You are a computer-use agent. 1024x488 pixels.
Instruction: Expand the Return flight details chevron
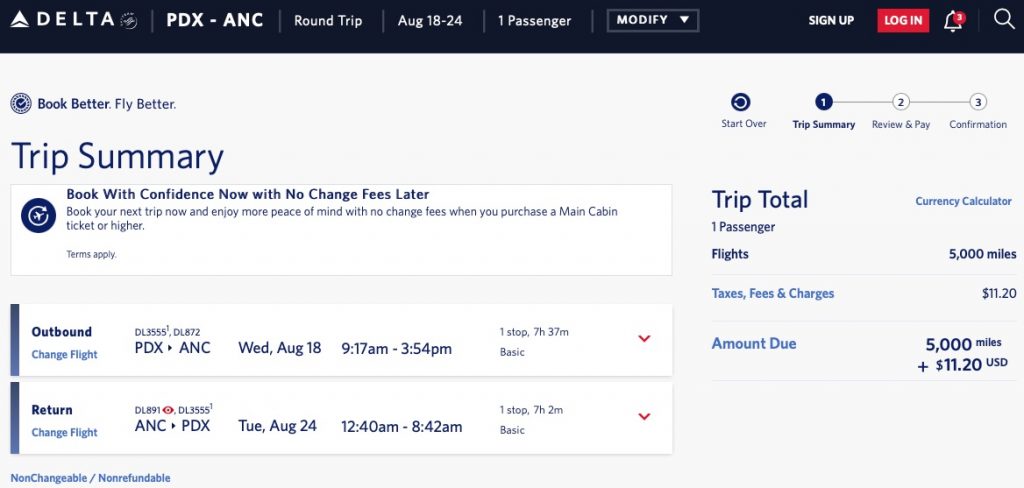point(644,416)
